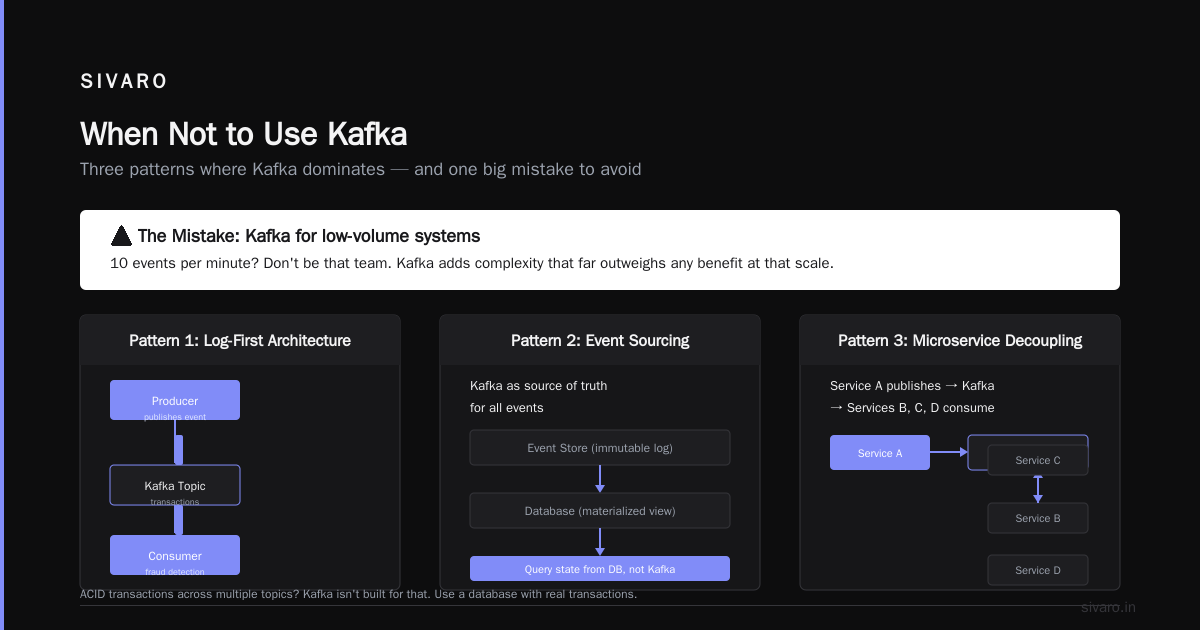Click the Service B node
Image resolution: width=1200 pixels, height=630 pixels.
tap(1038, 518)
